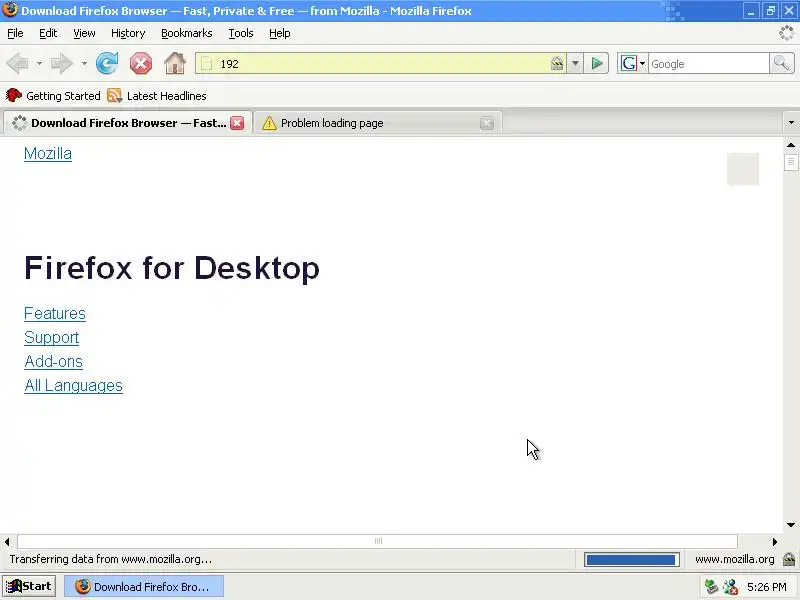This screenshot has width=800, height=600.
Task: Click the Latest Headlines feed icon
Action: pos(114,95)
